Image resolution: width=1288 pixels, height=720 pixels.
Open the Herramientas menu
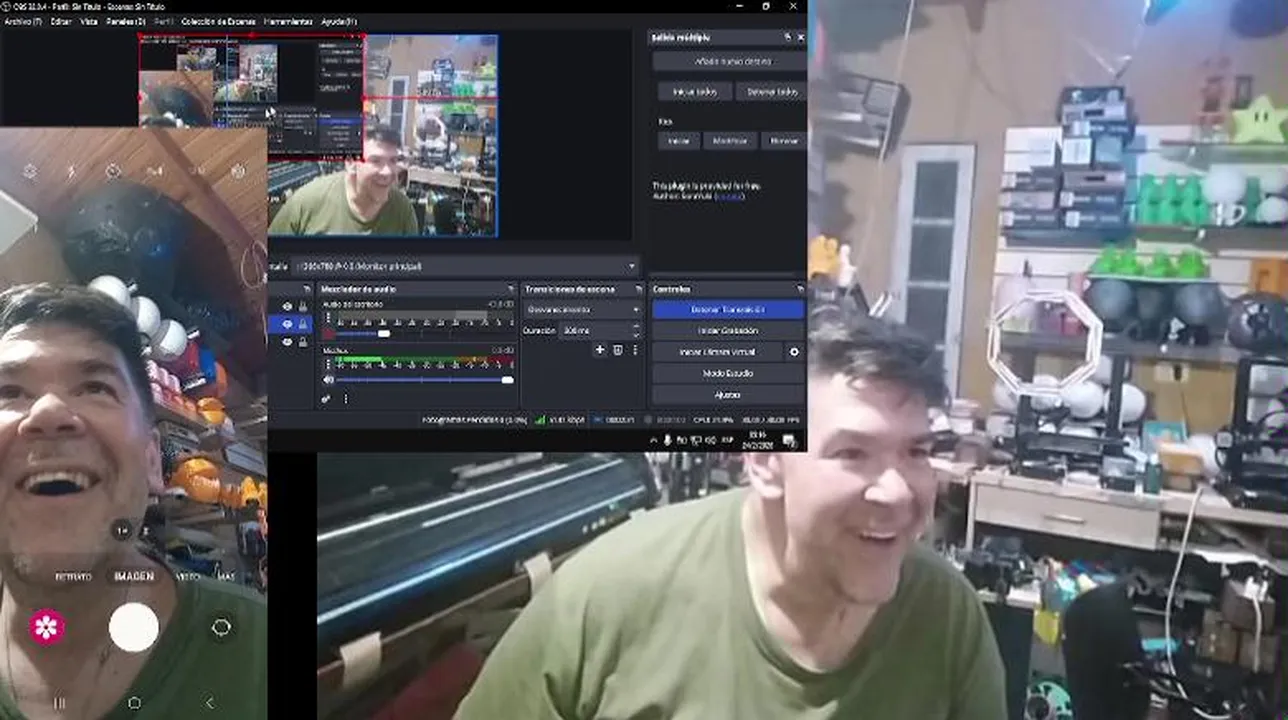coord(289,21)
